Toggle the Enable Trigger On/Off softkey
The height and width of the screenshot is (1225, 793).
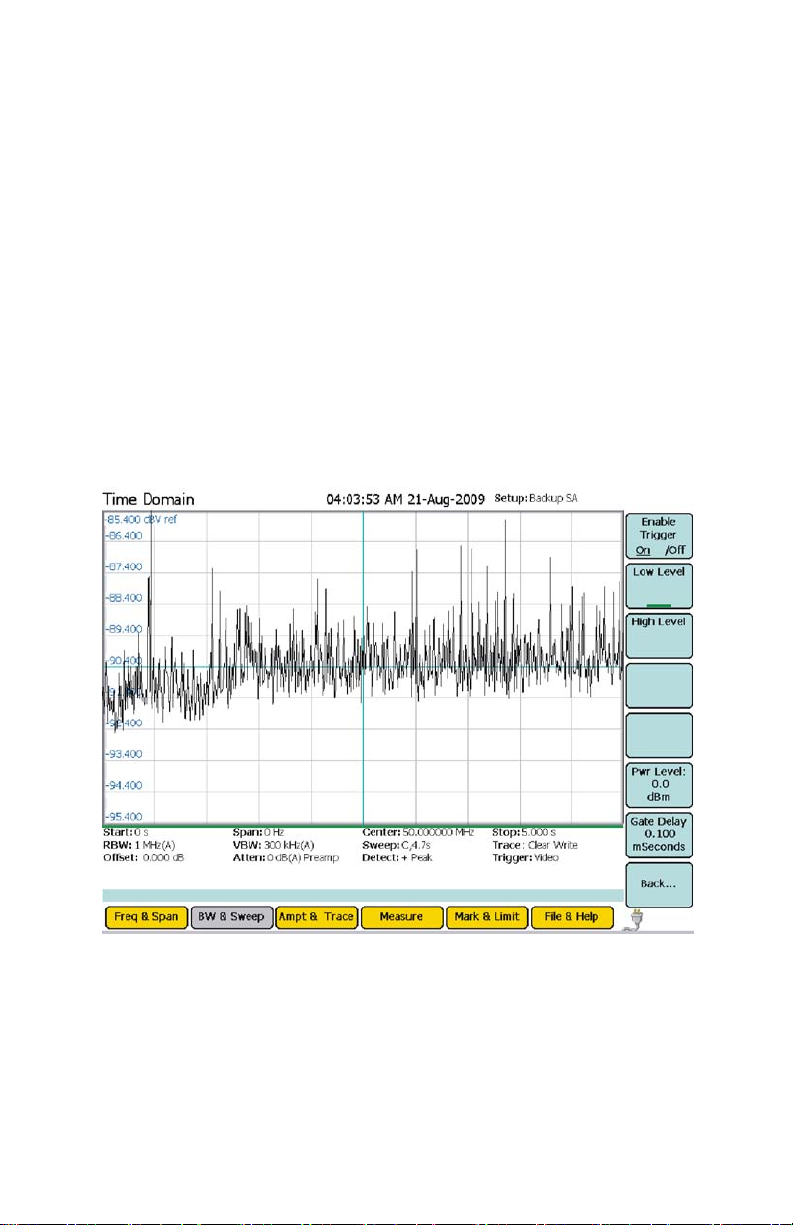[x=658, y=537]
